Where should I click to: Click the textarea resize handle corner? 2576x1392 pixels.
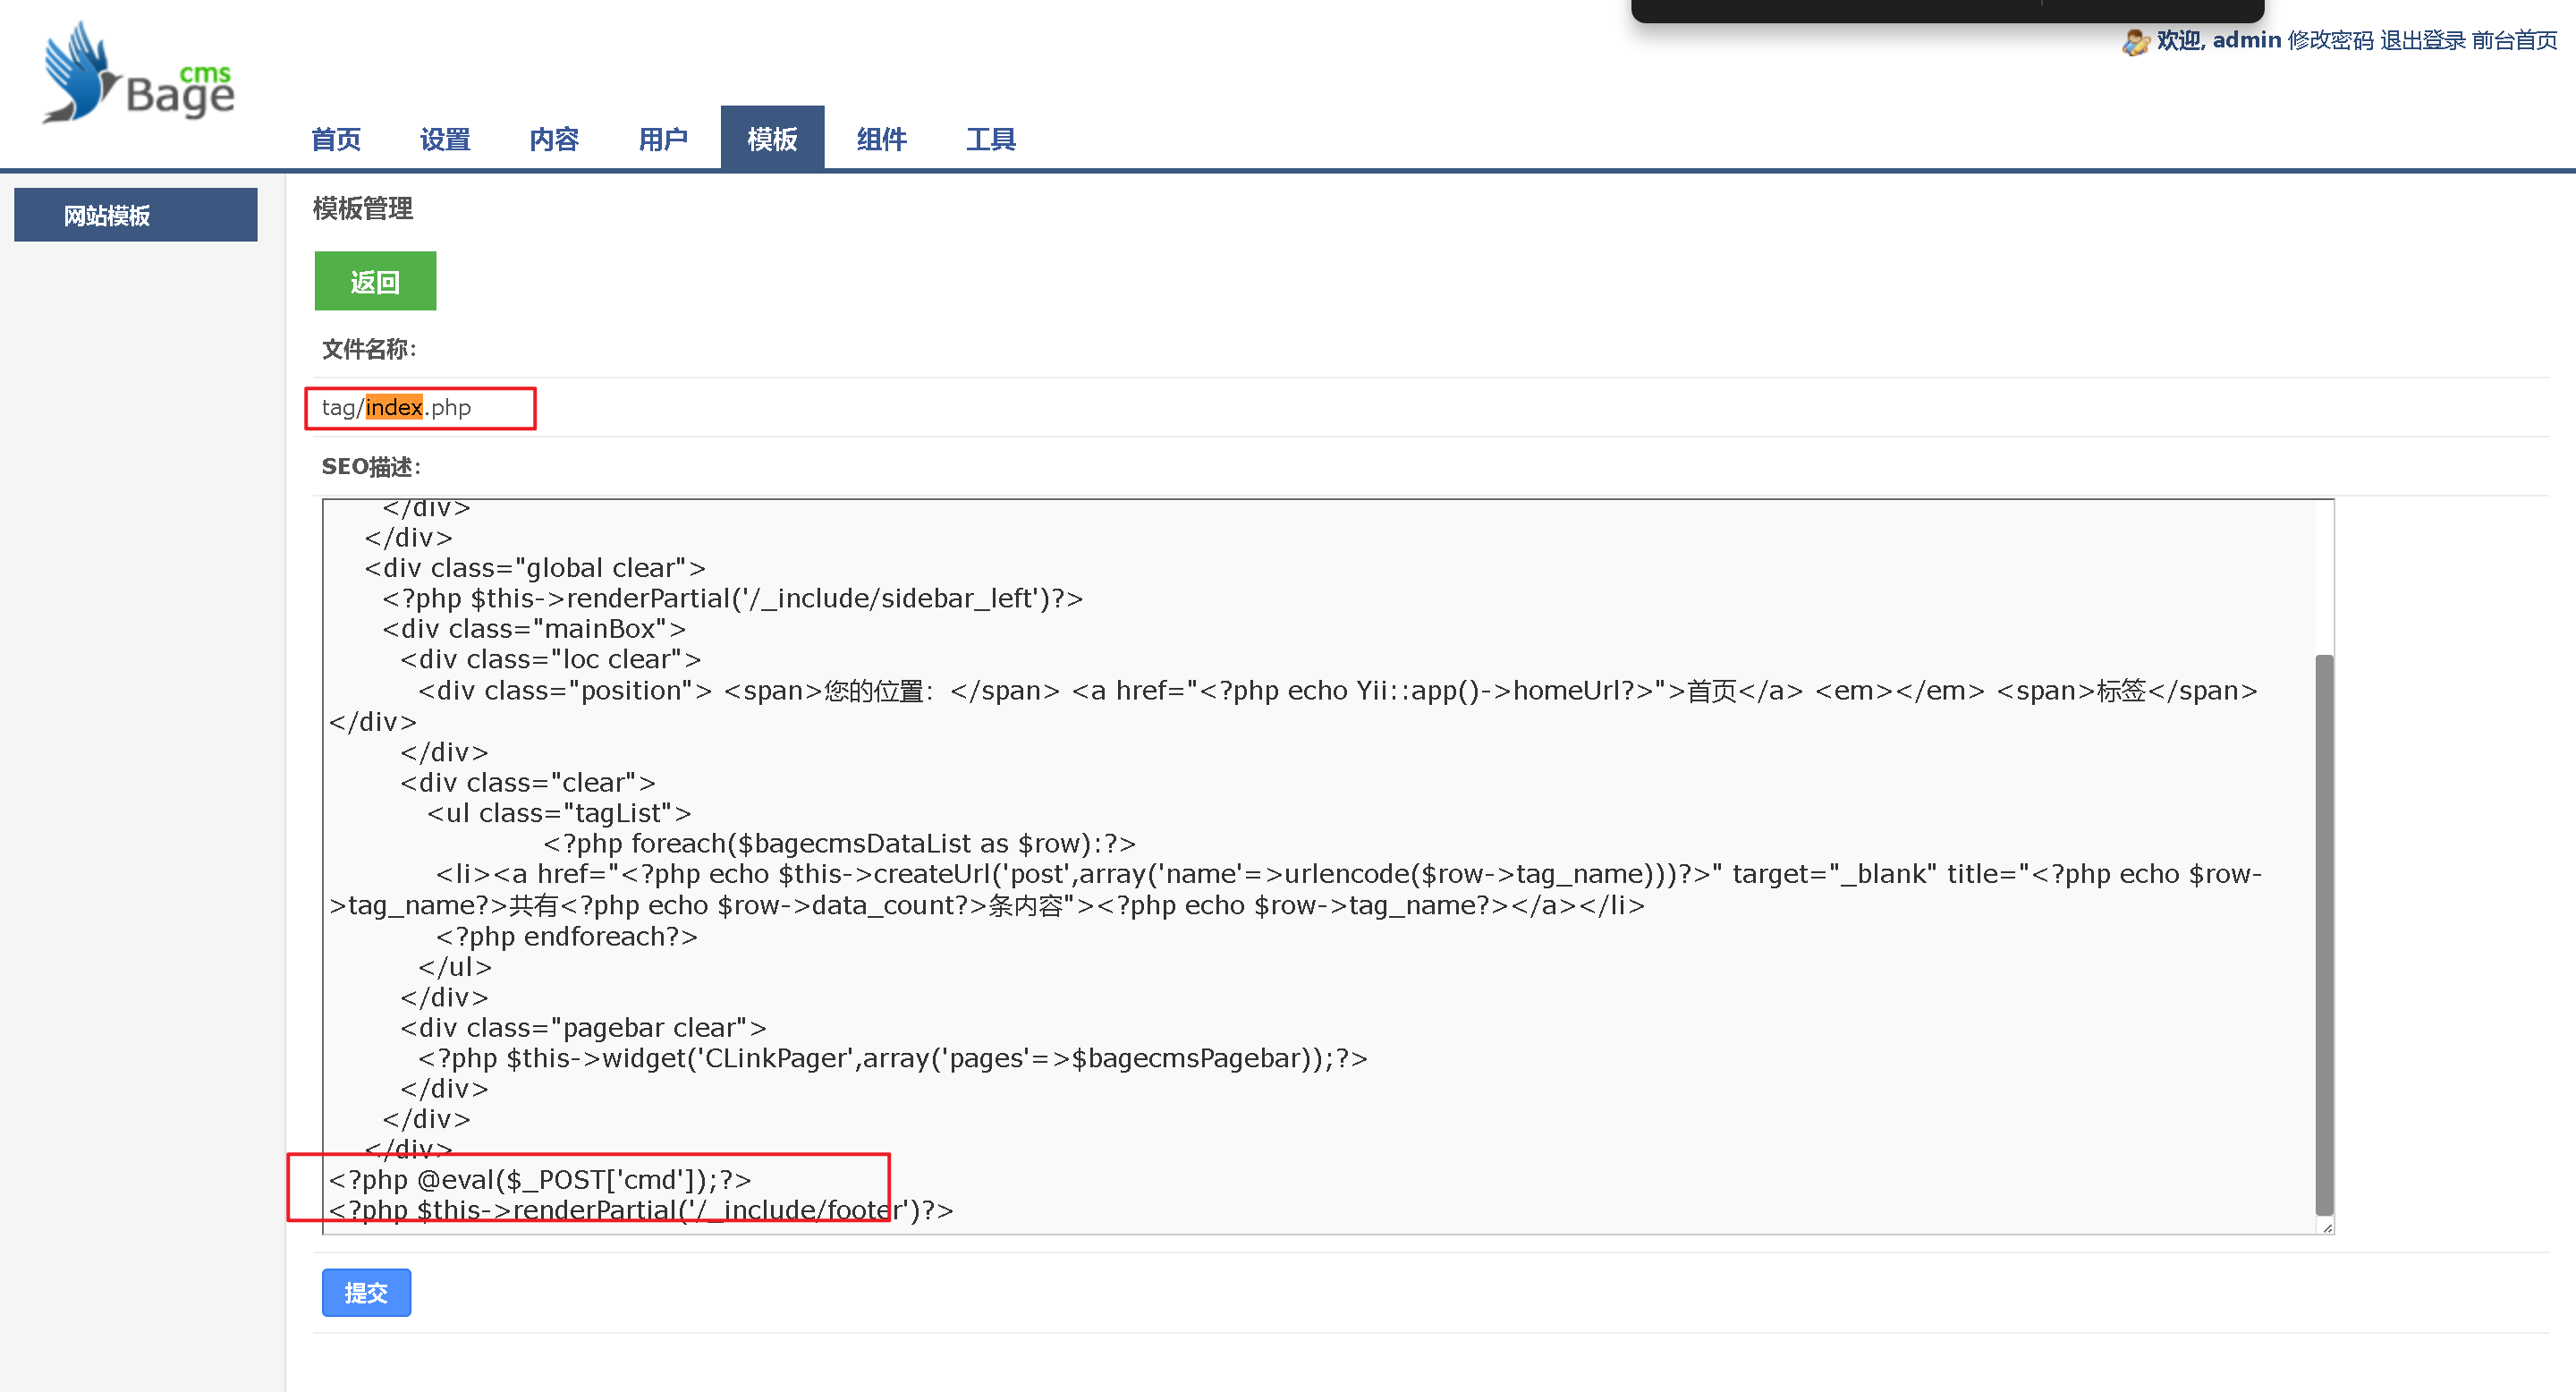pyautogui.click(x=2327, y=1227)
